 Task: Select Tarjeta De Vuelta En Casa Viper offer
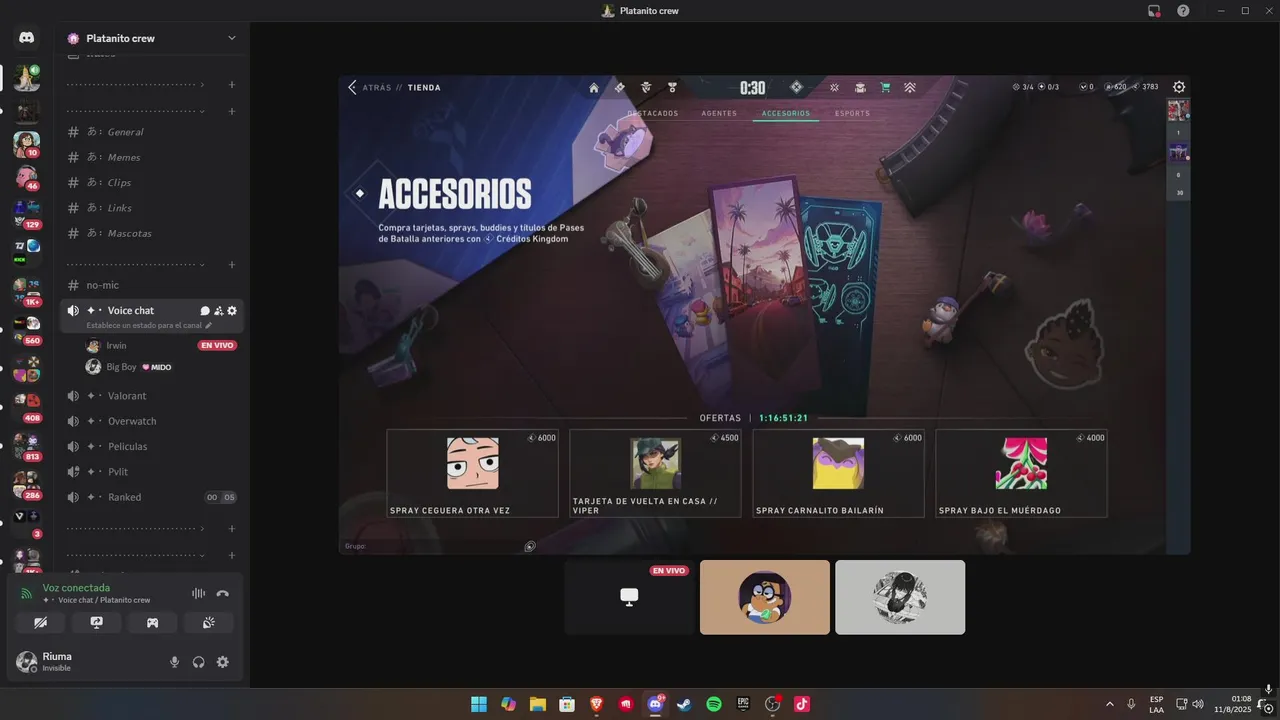pos(655,473)
